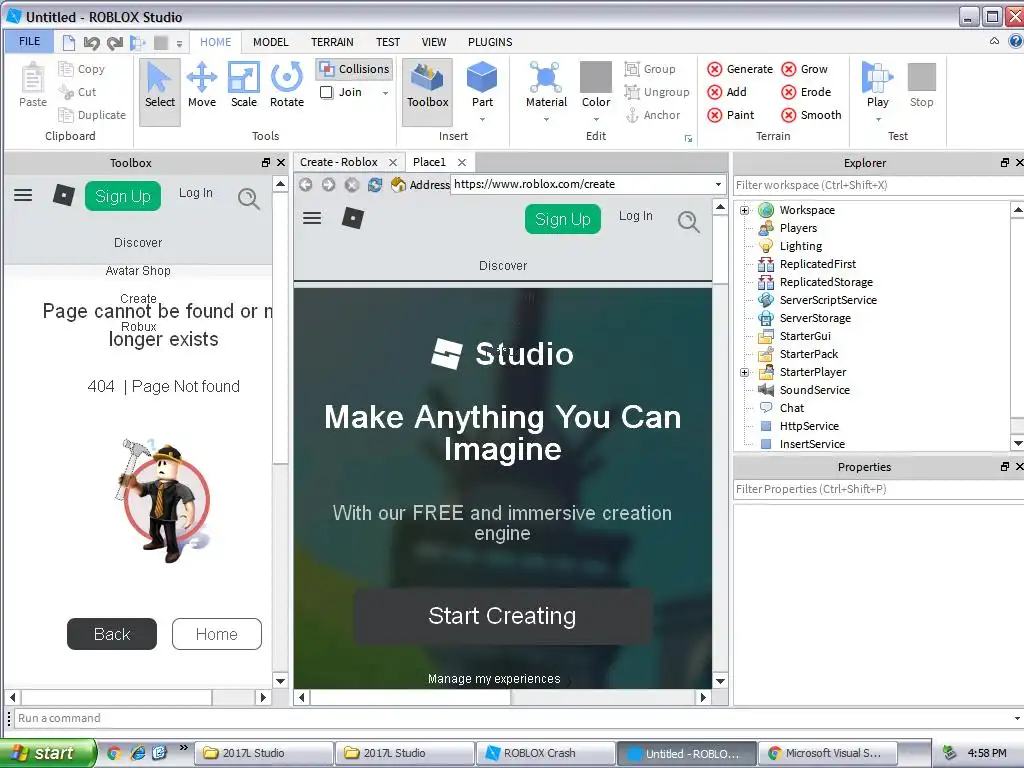
Task: Toggle the Join checkbox
Action: pyautogui.click(x=326, y=92)
